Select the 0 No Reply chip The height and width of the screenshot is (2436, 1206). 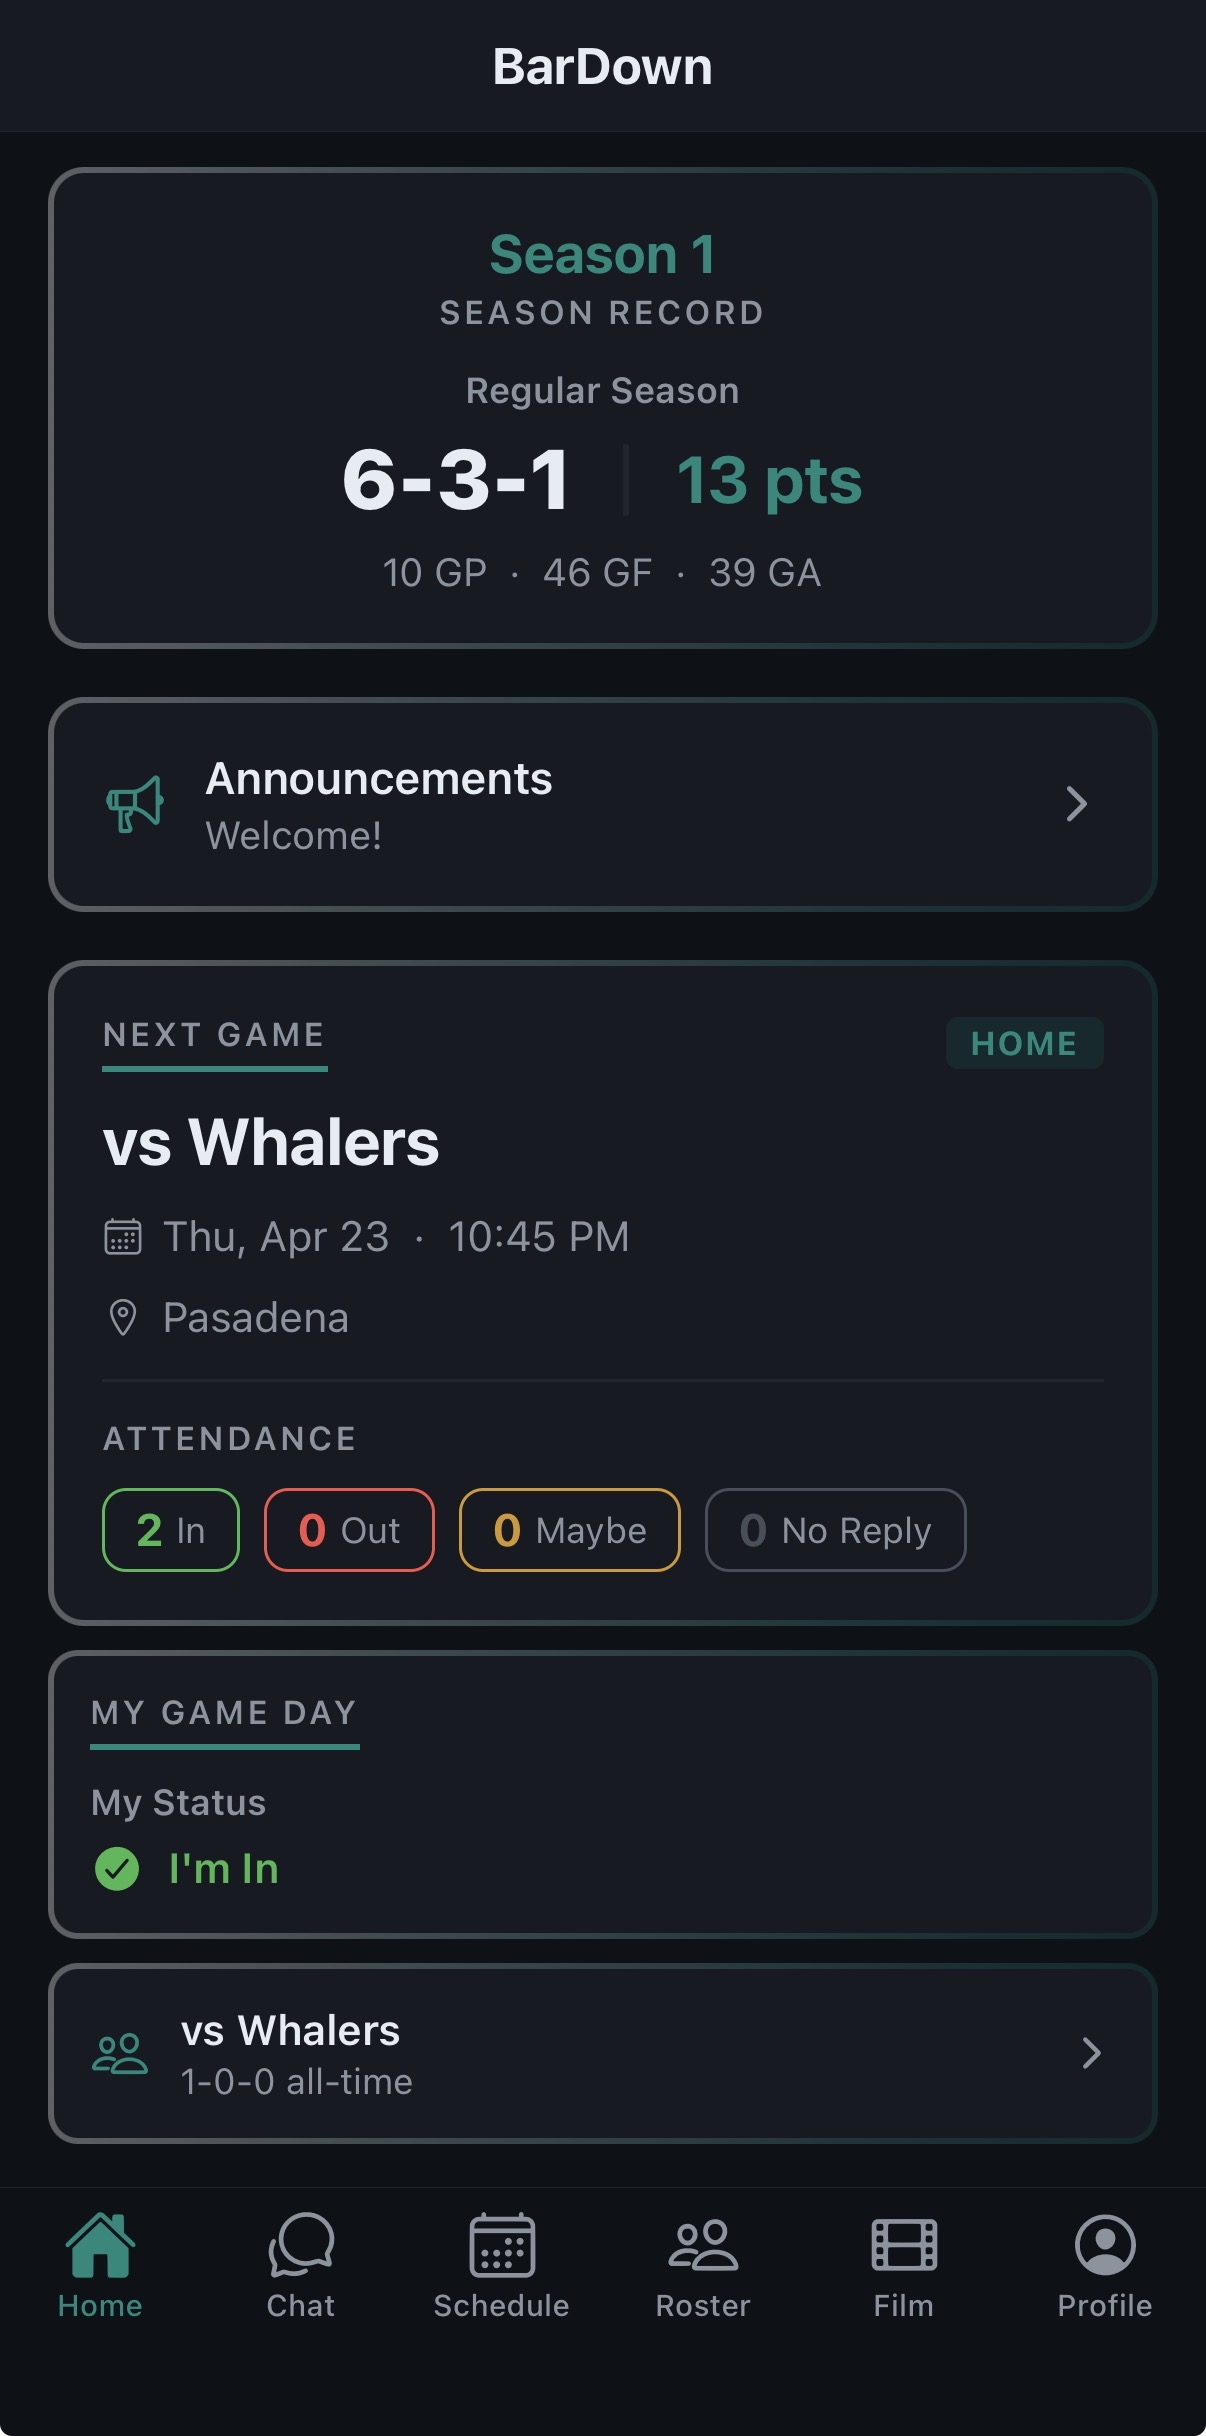pyautogui.click(x=836, y=1530)
